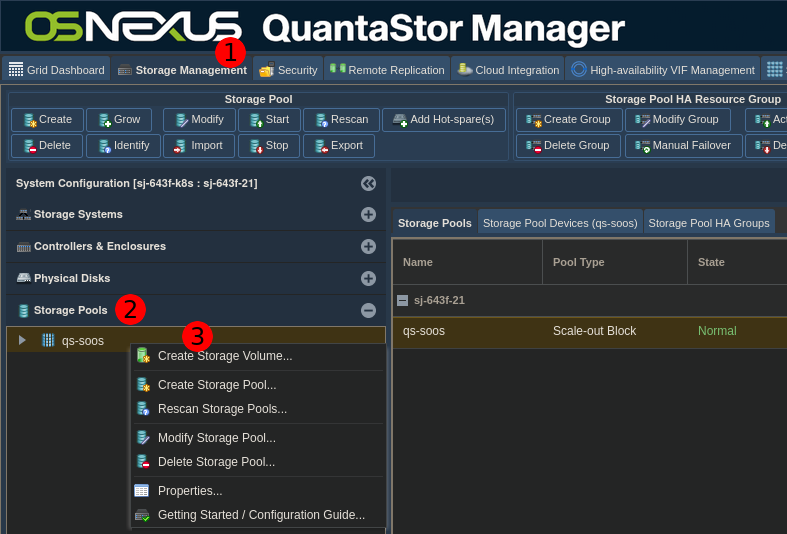Image resolution: width=787 pixels, height=534 pixels.
Task: Collapse the sj-643f-21 group row
Action: [402, 300]
